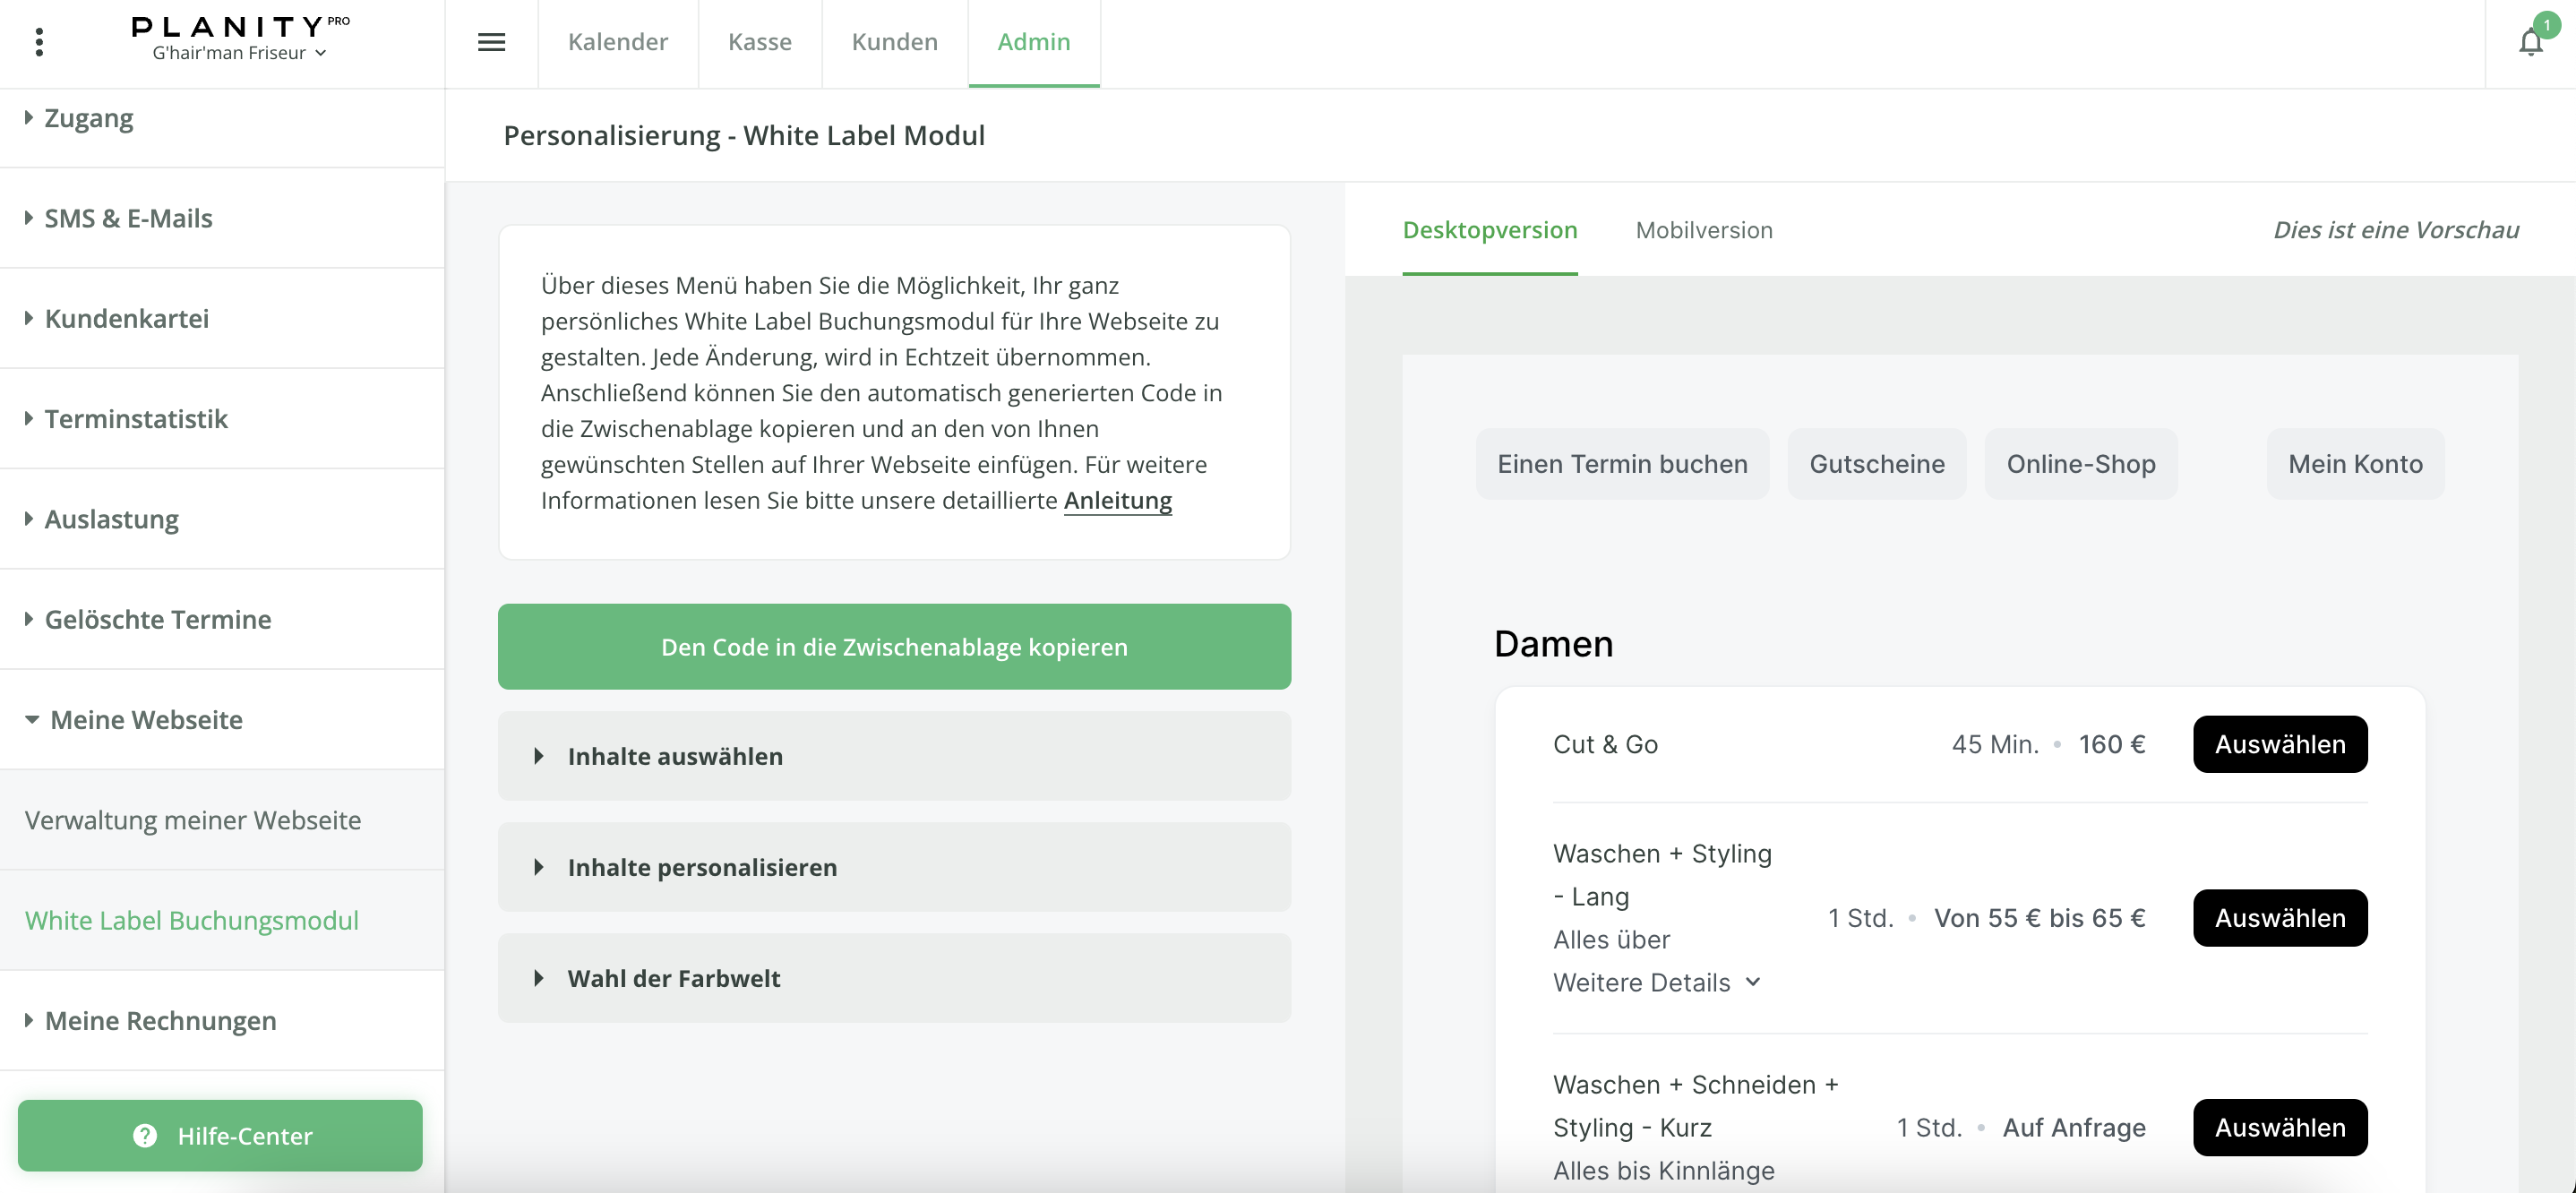Screen dimensions: 2576x1193
Task: Open Verwaltung meiner Webseite
Action: (x=193, y=820)
